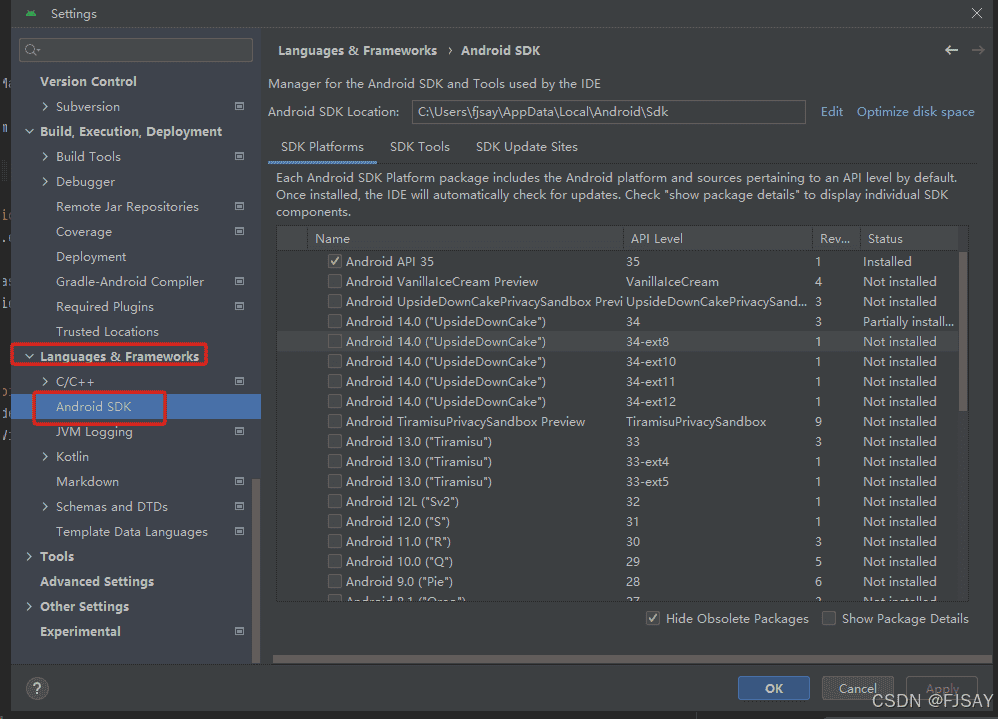998x719 pixels.
Task: Expand the Subversion tree item
Action: point(44,106)
